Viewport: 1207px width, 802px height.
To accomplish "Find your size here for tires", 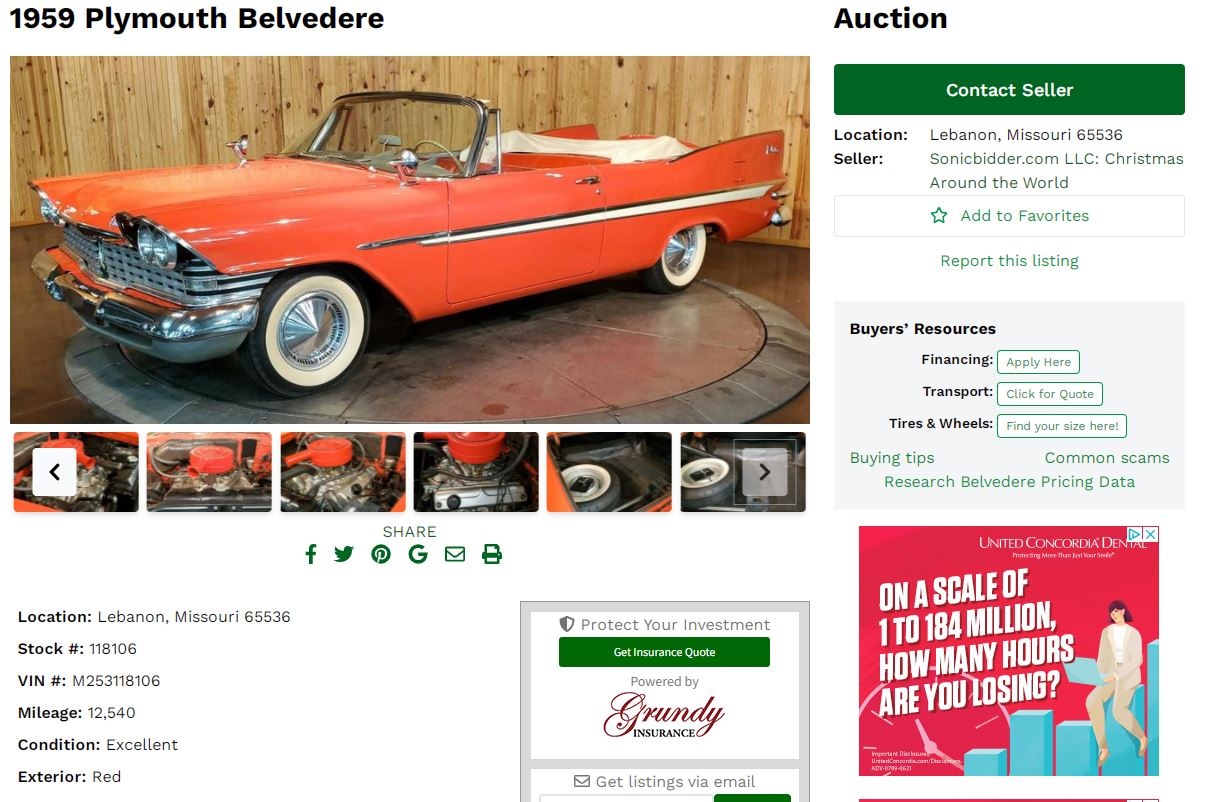I will click(x=1062, y=426).
